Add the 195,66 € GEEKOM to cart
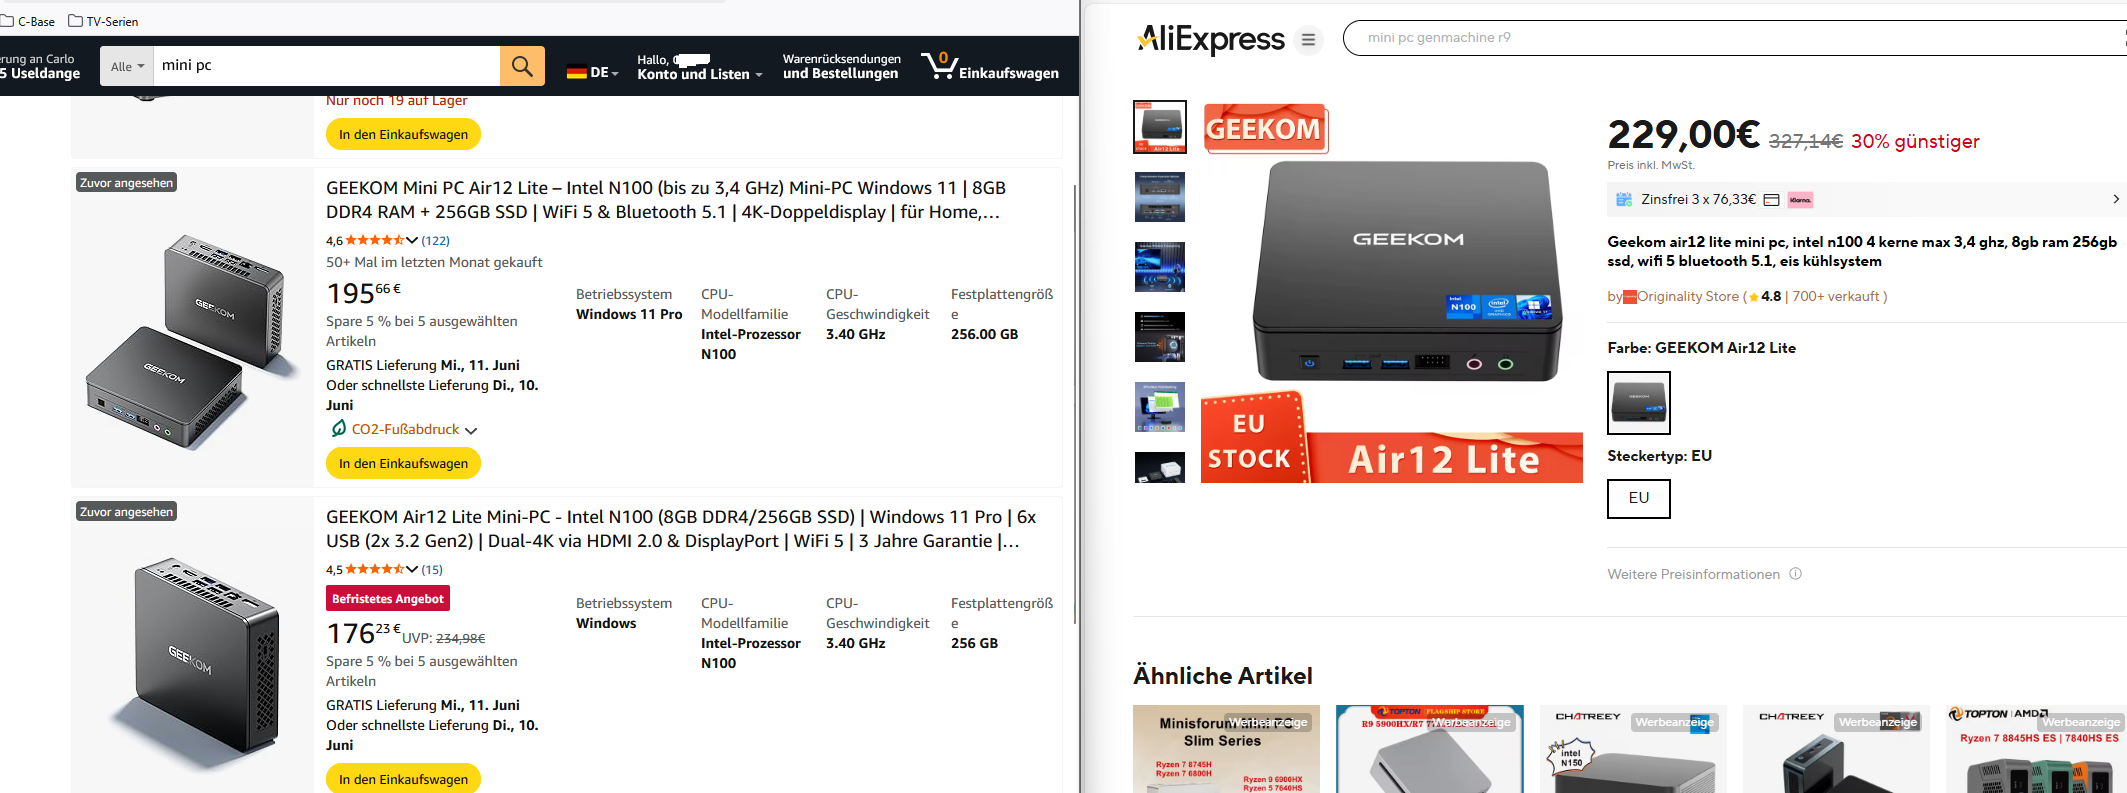 point(403,463)
